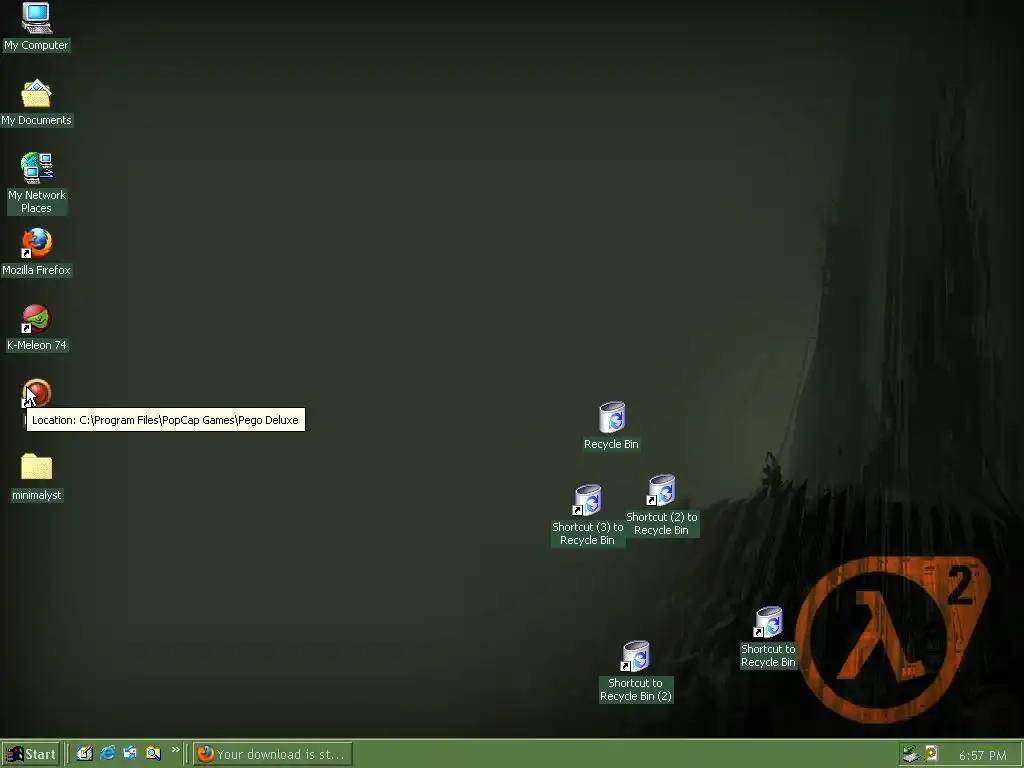Select the Shortcut to Recycle Bin (2) icon
This screenshot has width=1024, height=768.
click(x=635, y=656)
